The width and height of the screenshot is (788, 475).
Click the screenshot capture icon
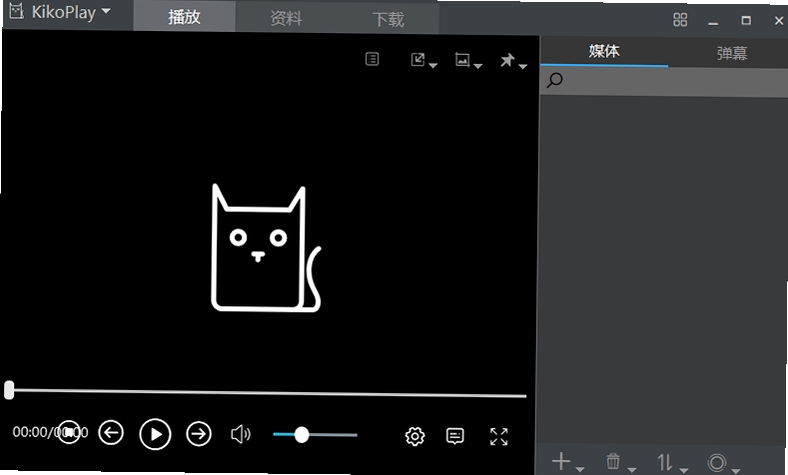tap(462, 60)
